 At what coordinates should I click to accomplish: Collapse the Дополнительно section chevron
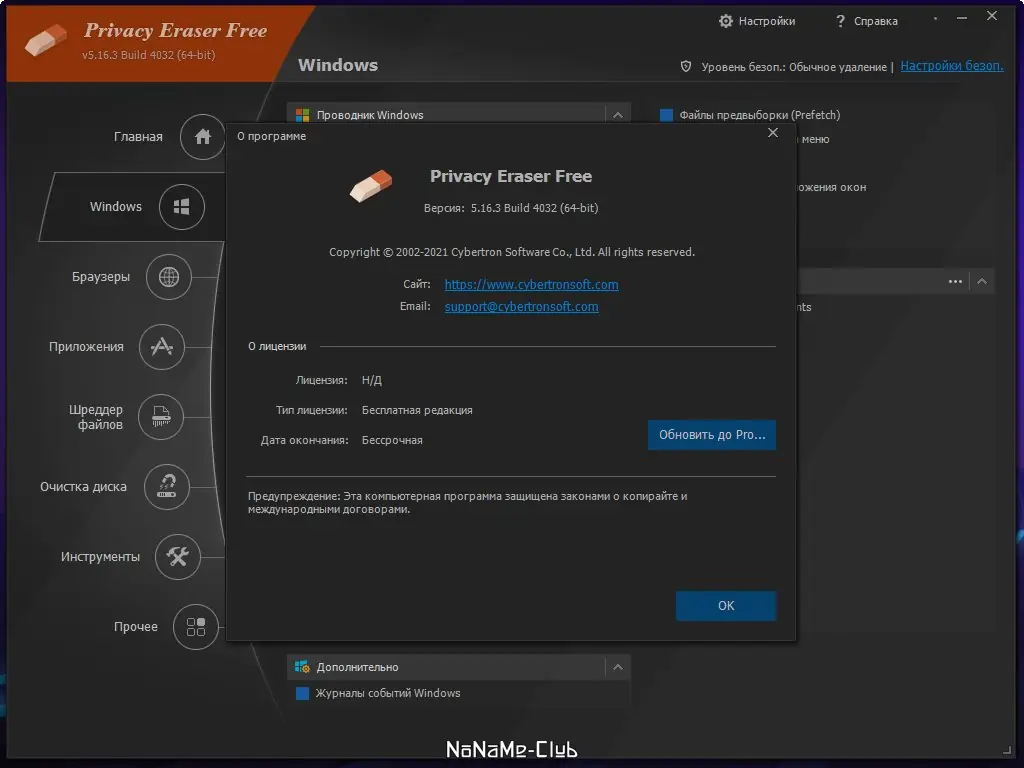(x=617, y=667)
